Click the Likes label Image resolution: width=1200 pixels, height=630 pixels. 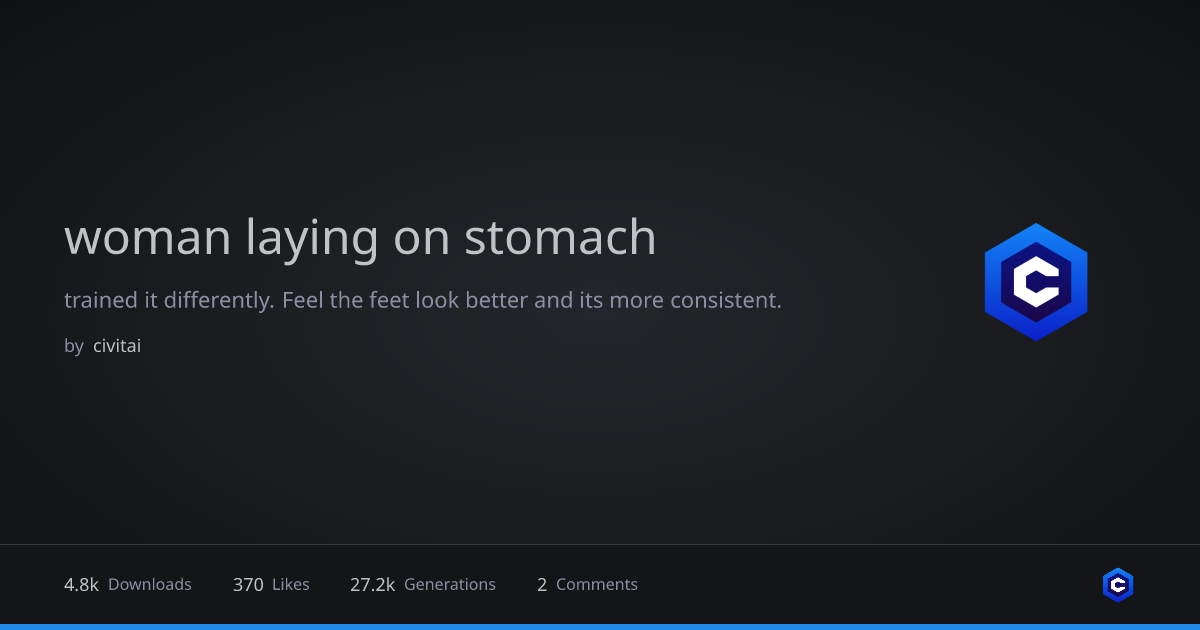(x=291, y=584)
